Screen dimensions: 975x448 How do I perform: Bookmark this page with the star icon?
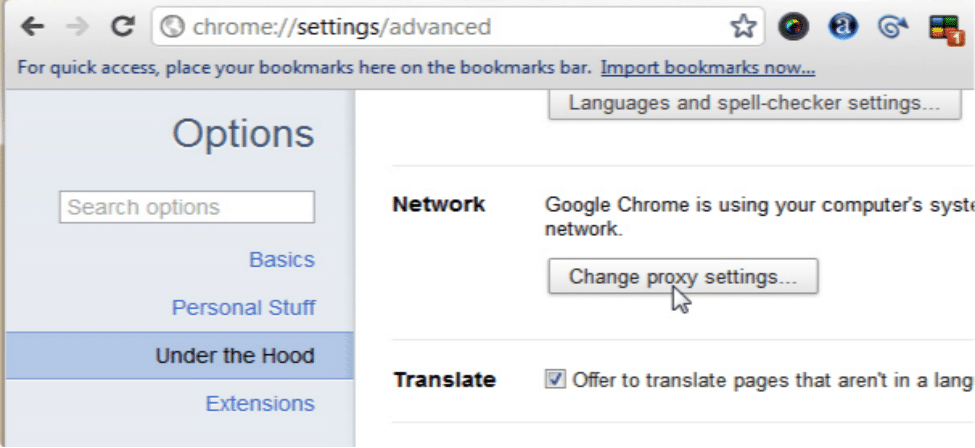743,27
